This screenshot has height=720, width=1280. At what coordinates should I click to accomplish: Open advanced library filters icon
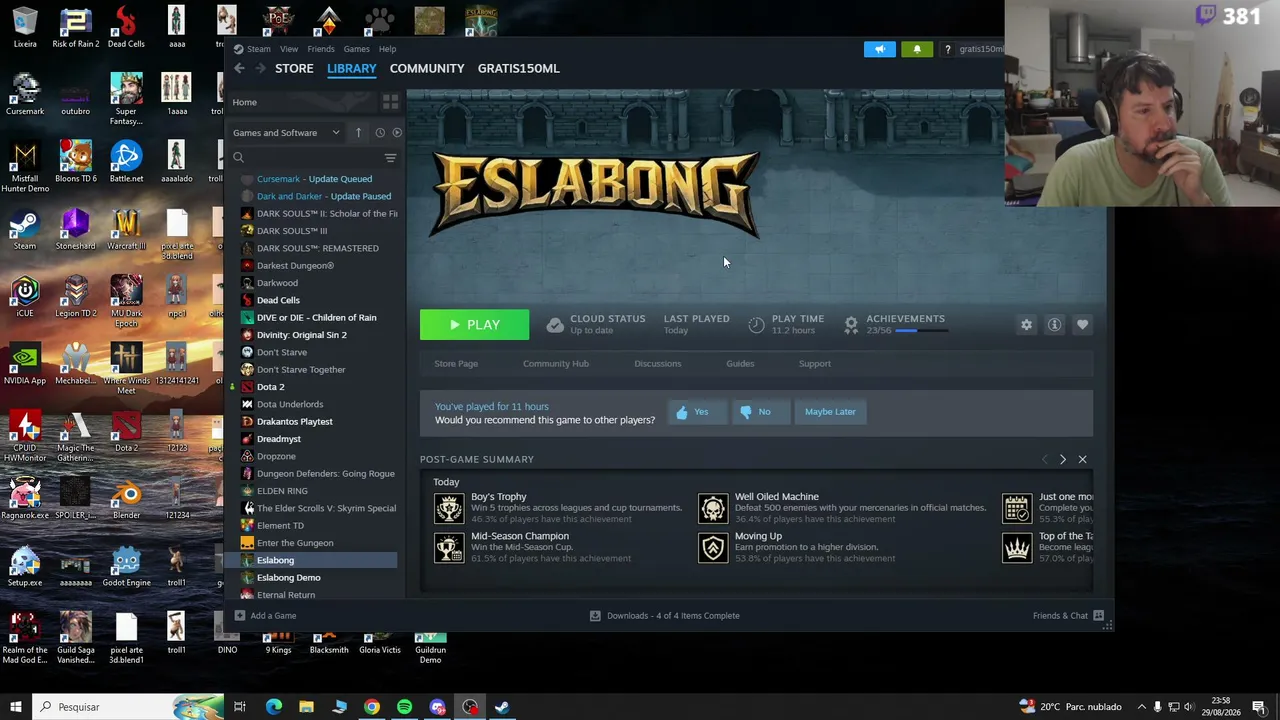click(x=390, y=158)
